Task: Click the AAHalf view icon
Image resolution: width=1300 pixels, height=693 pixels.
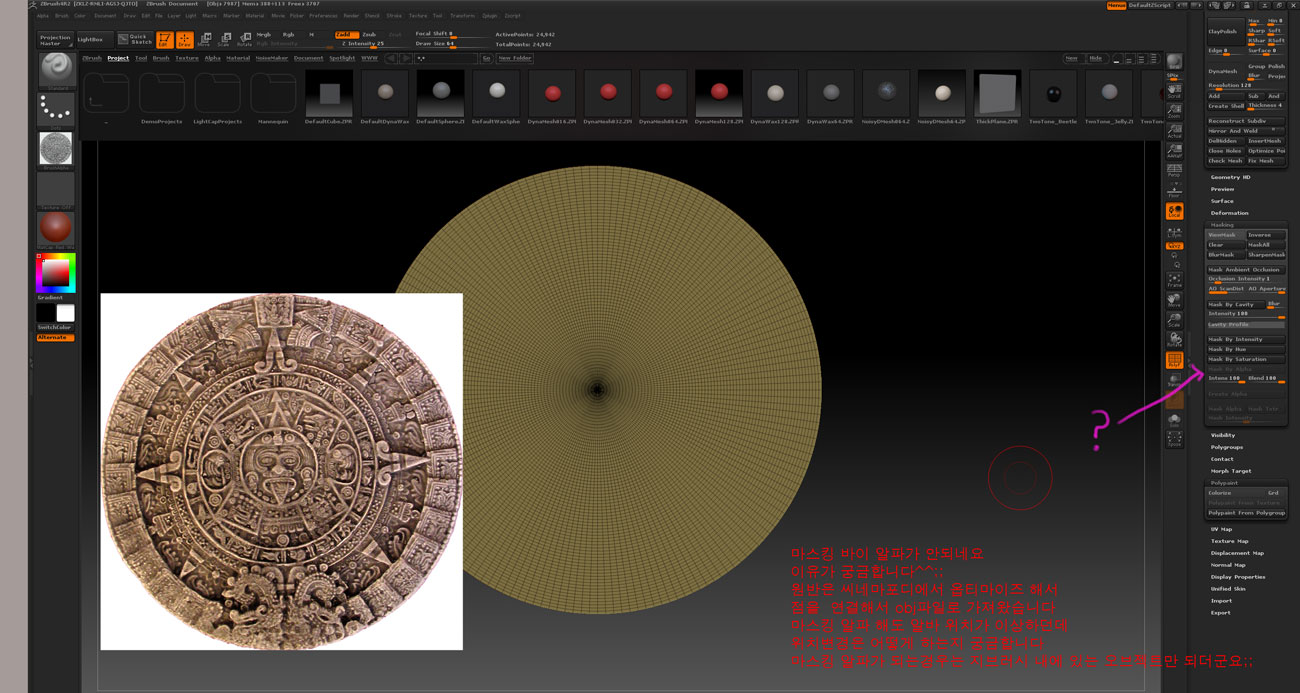Action: [x=1174, y=150]
